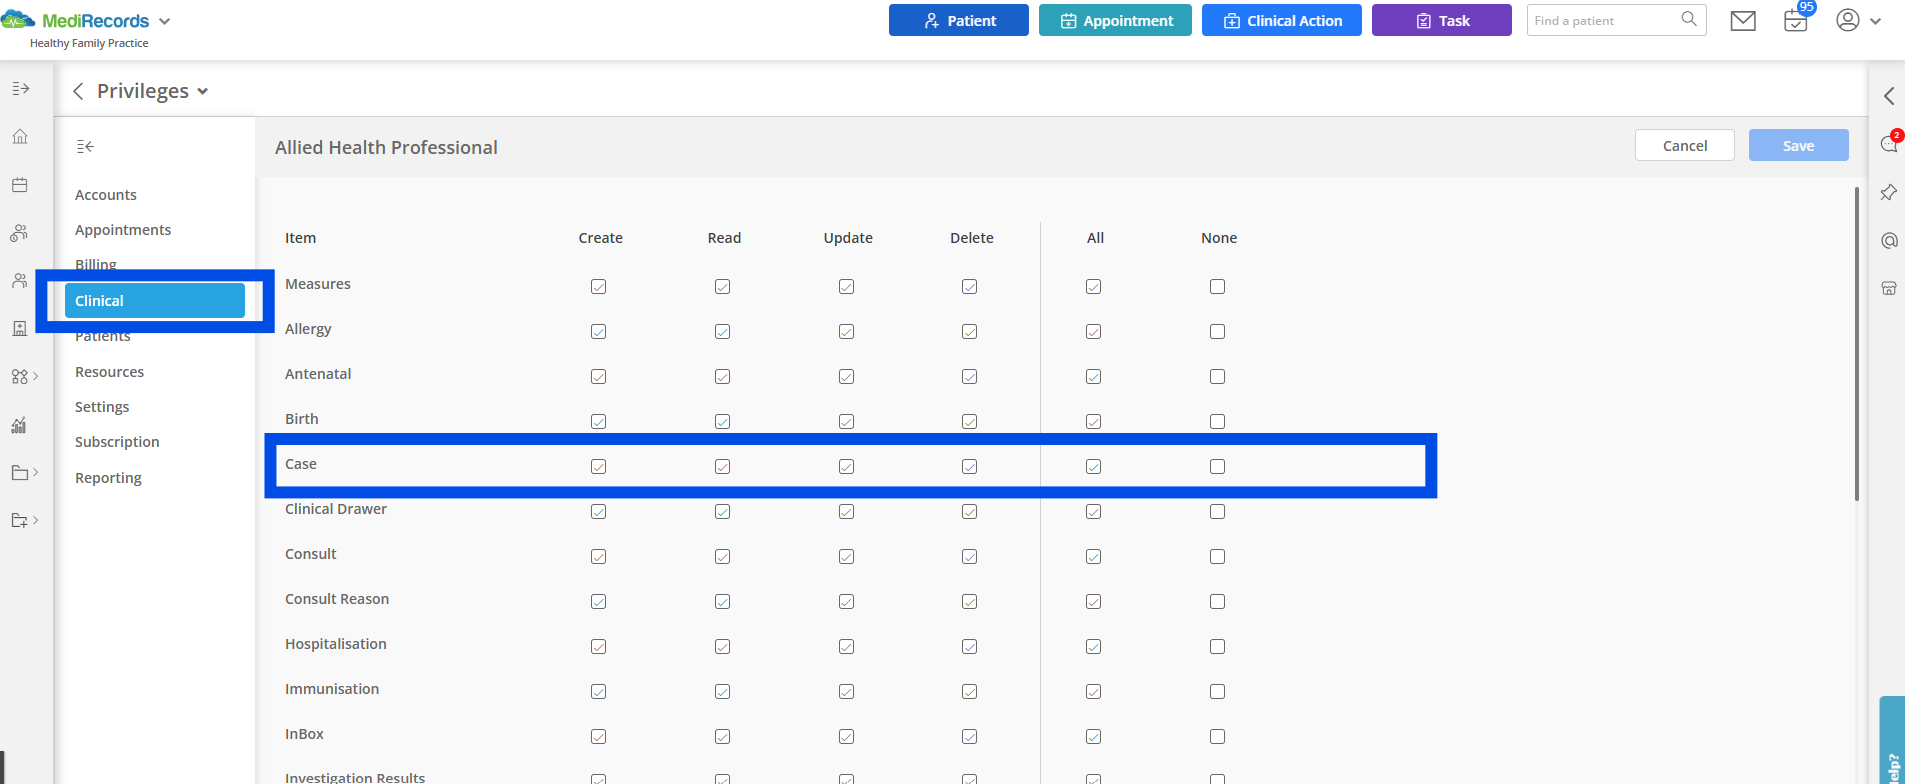
Task: Click the @ mentions icon
Action: click(1888, 240)
